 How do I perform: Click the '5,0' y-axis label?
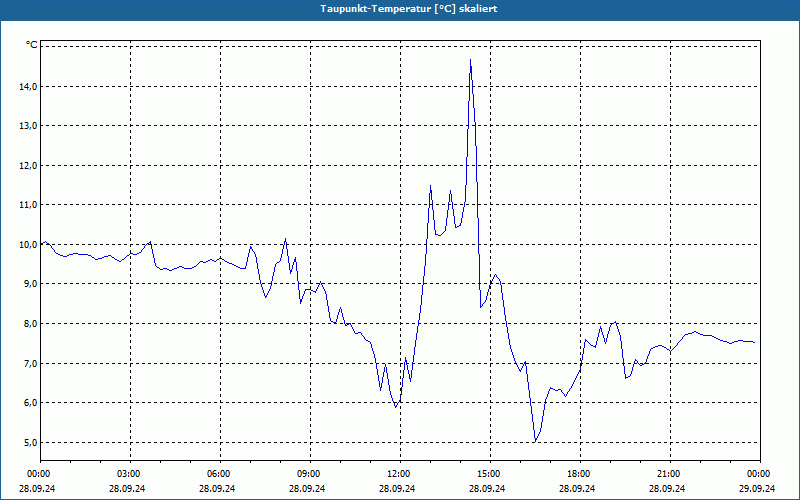(x=31, y=443)
